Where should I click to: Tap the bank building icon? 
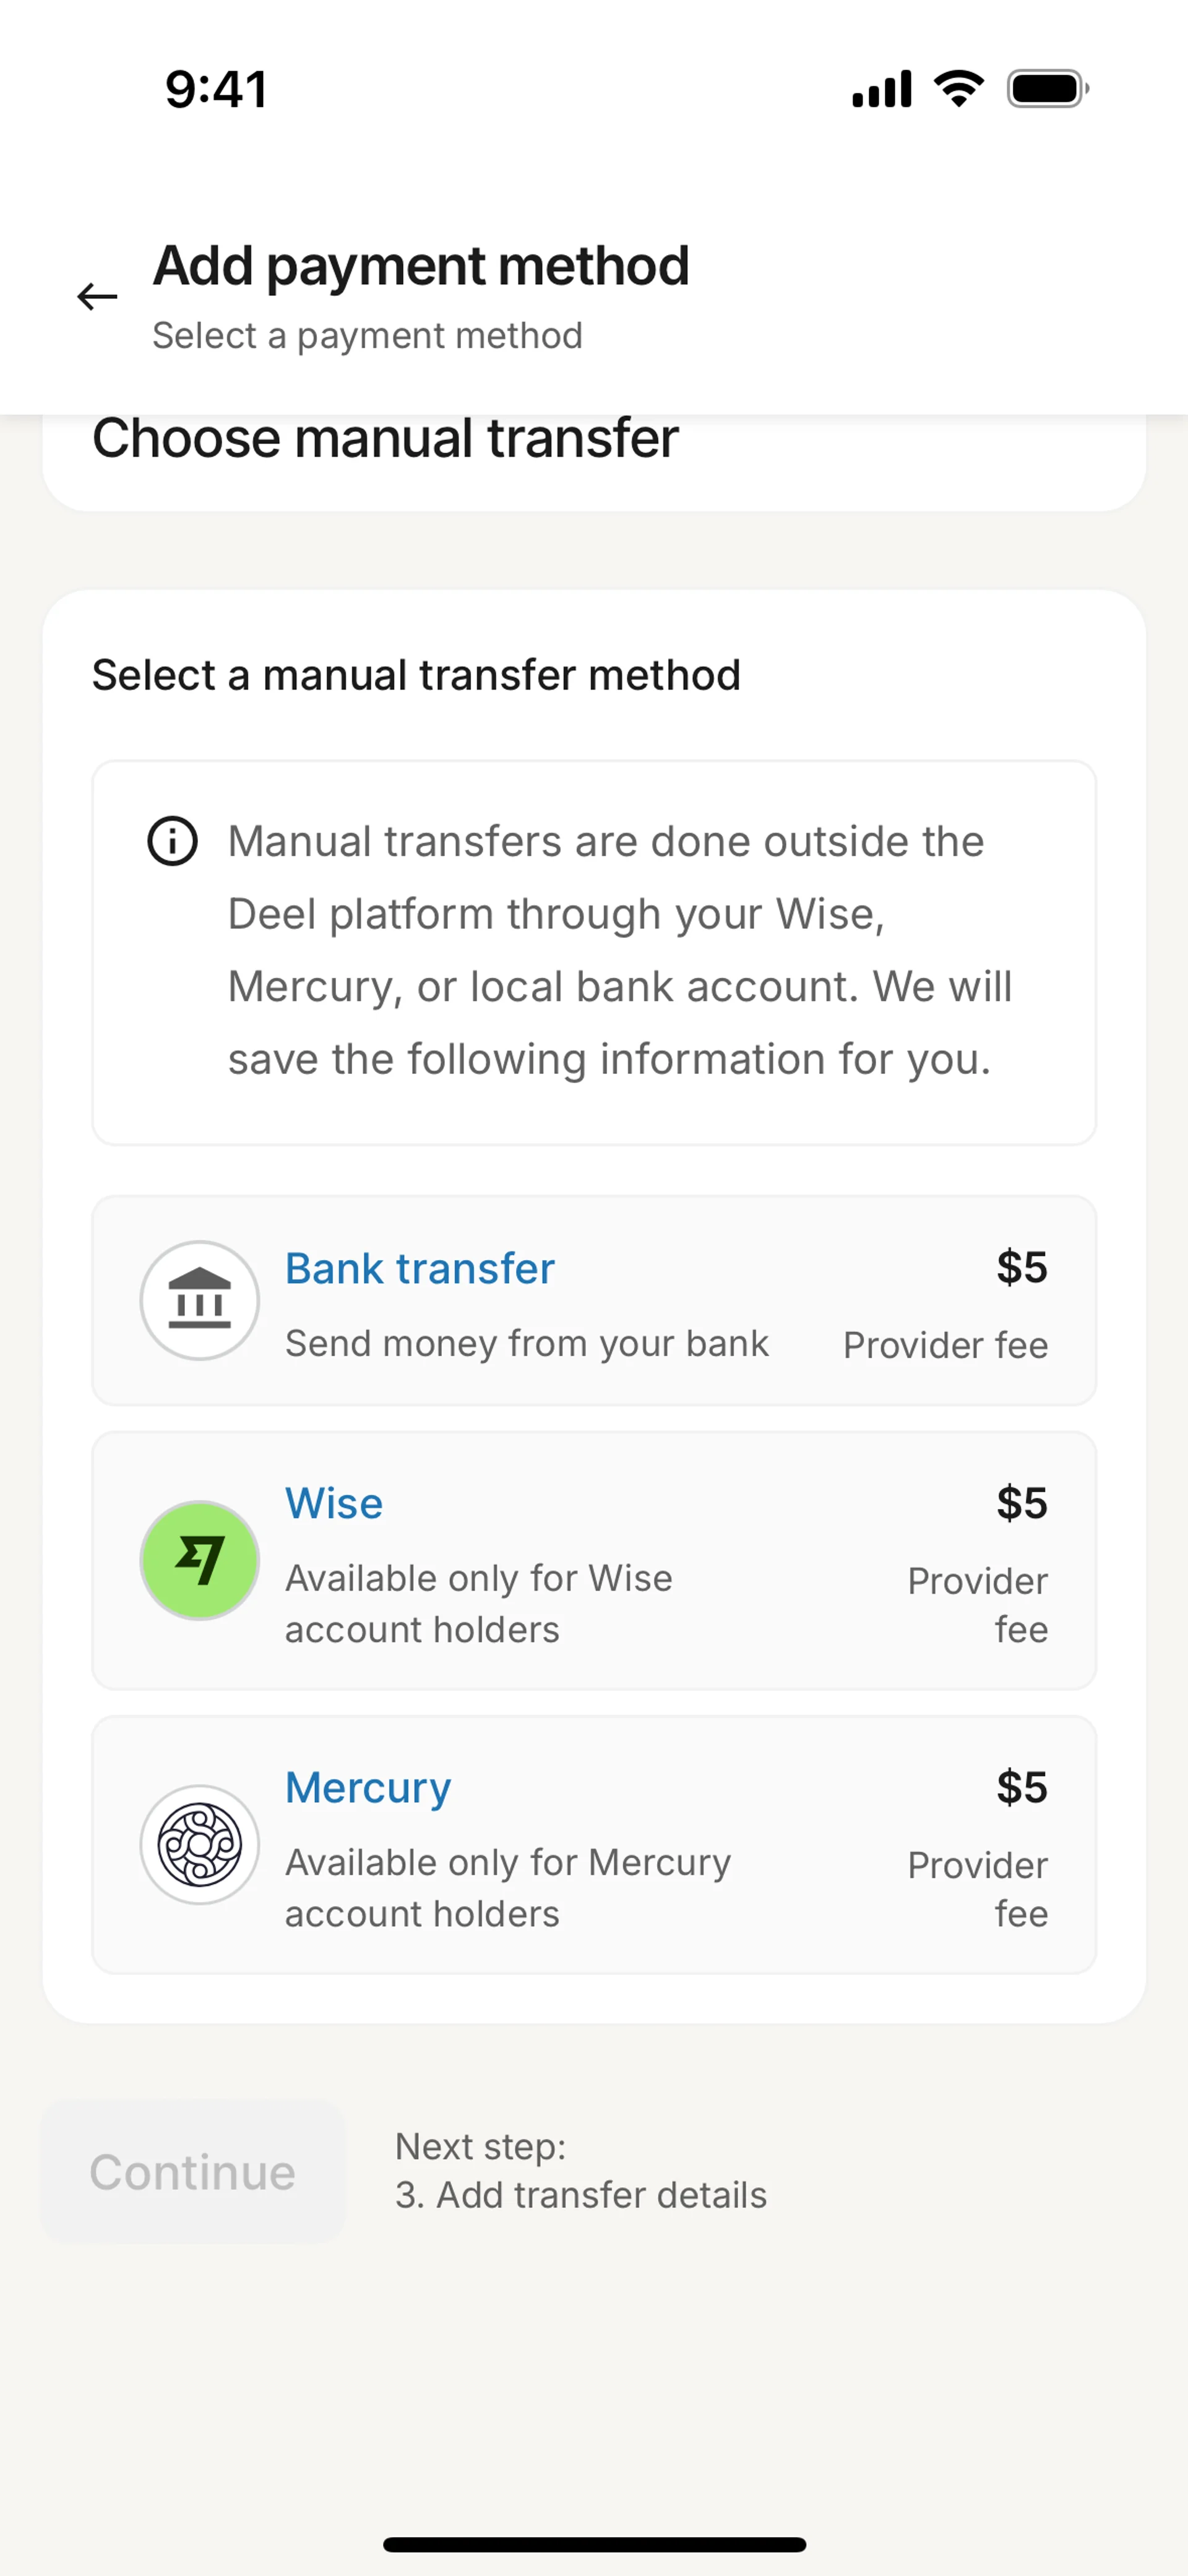coord(200,1301)
